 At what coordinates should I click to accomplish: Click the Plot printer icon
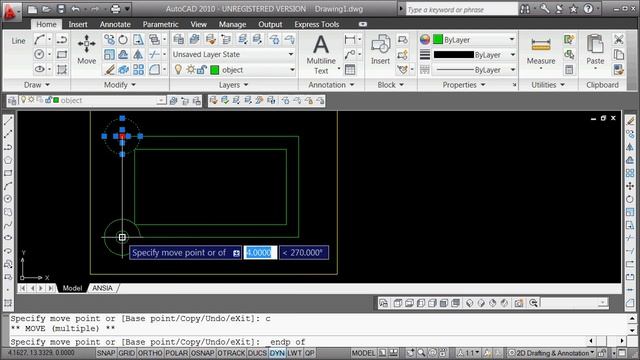[116, 9]
